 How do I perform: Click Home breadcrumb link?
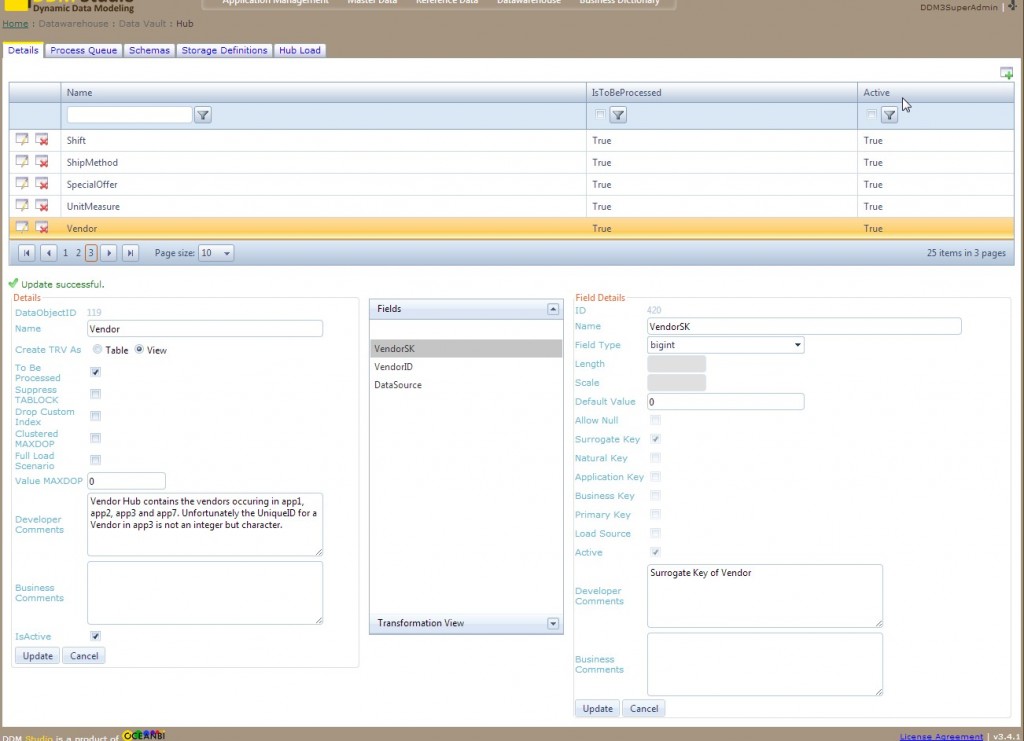pos(15,24)
